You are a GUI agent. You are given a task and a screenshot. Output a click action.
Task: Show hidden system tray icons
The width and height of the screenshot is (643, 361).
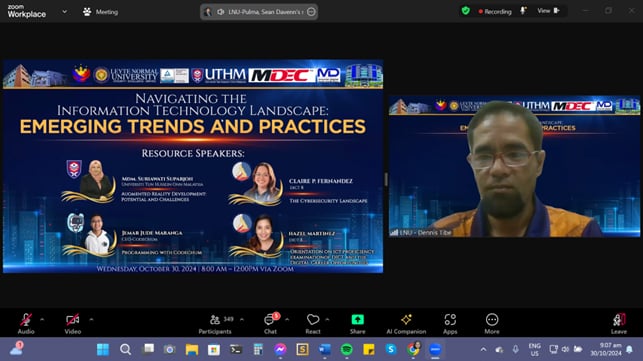pos(483,350)
